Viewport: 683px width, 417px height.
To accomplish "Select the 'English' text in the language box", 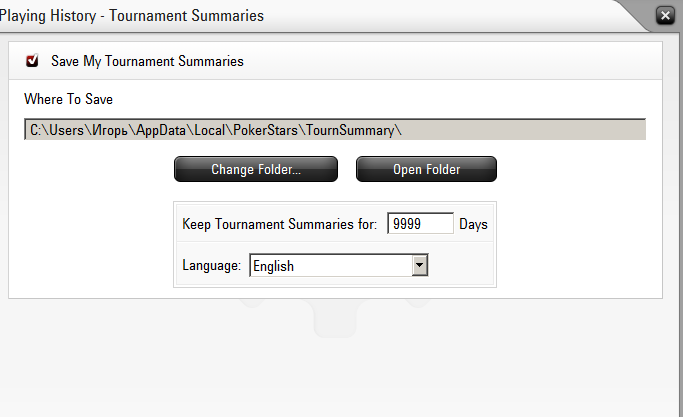I will 273,266.
